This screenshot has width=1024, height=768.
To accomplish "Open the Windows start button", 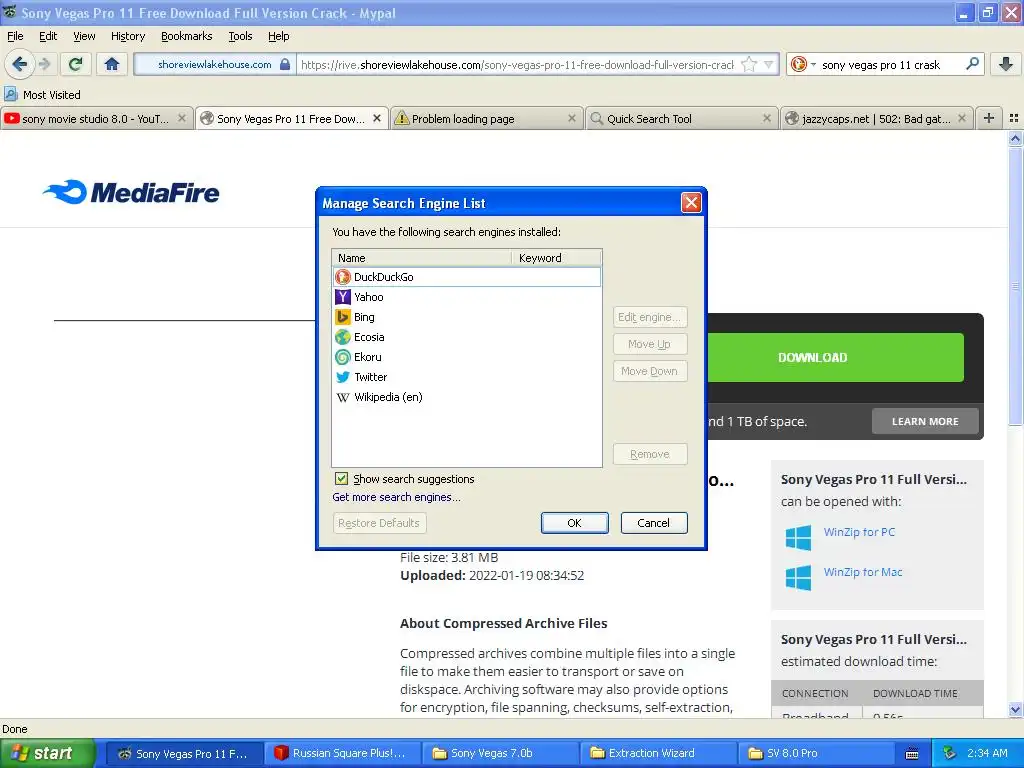I will [x=47, y=753].
